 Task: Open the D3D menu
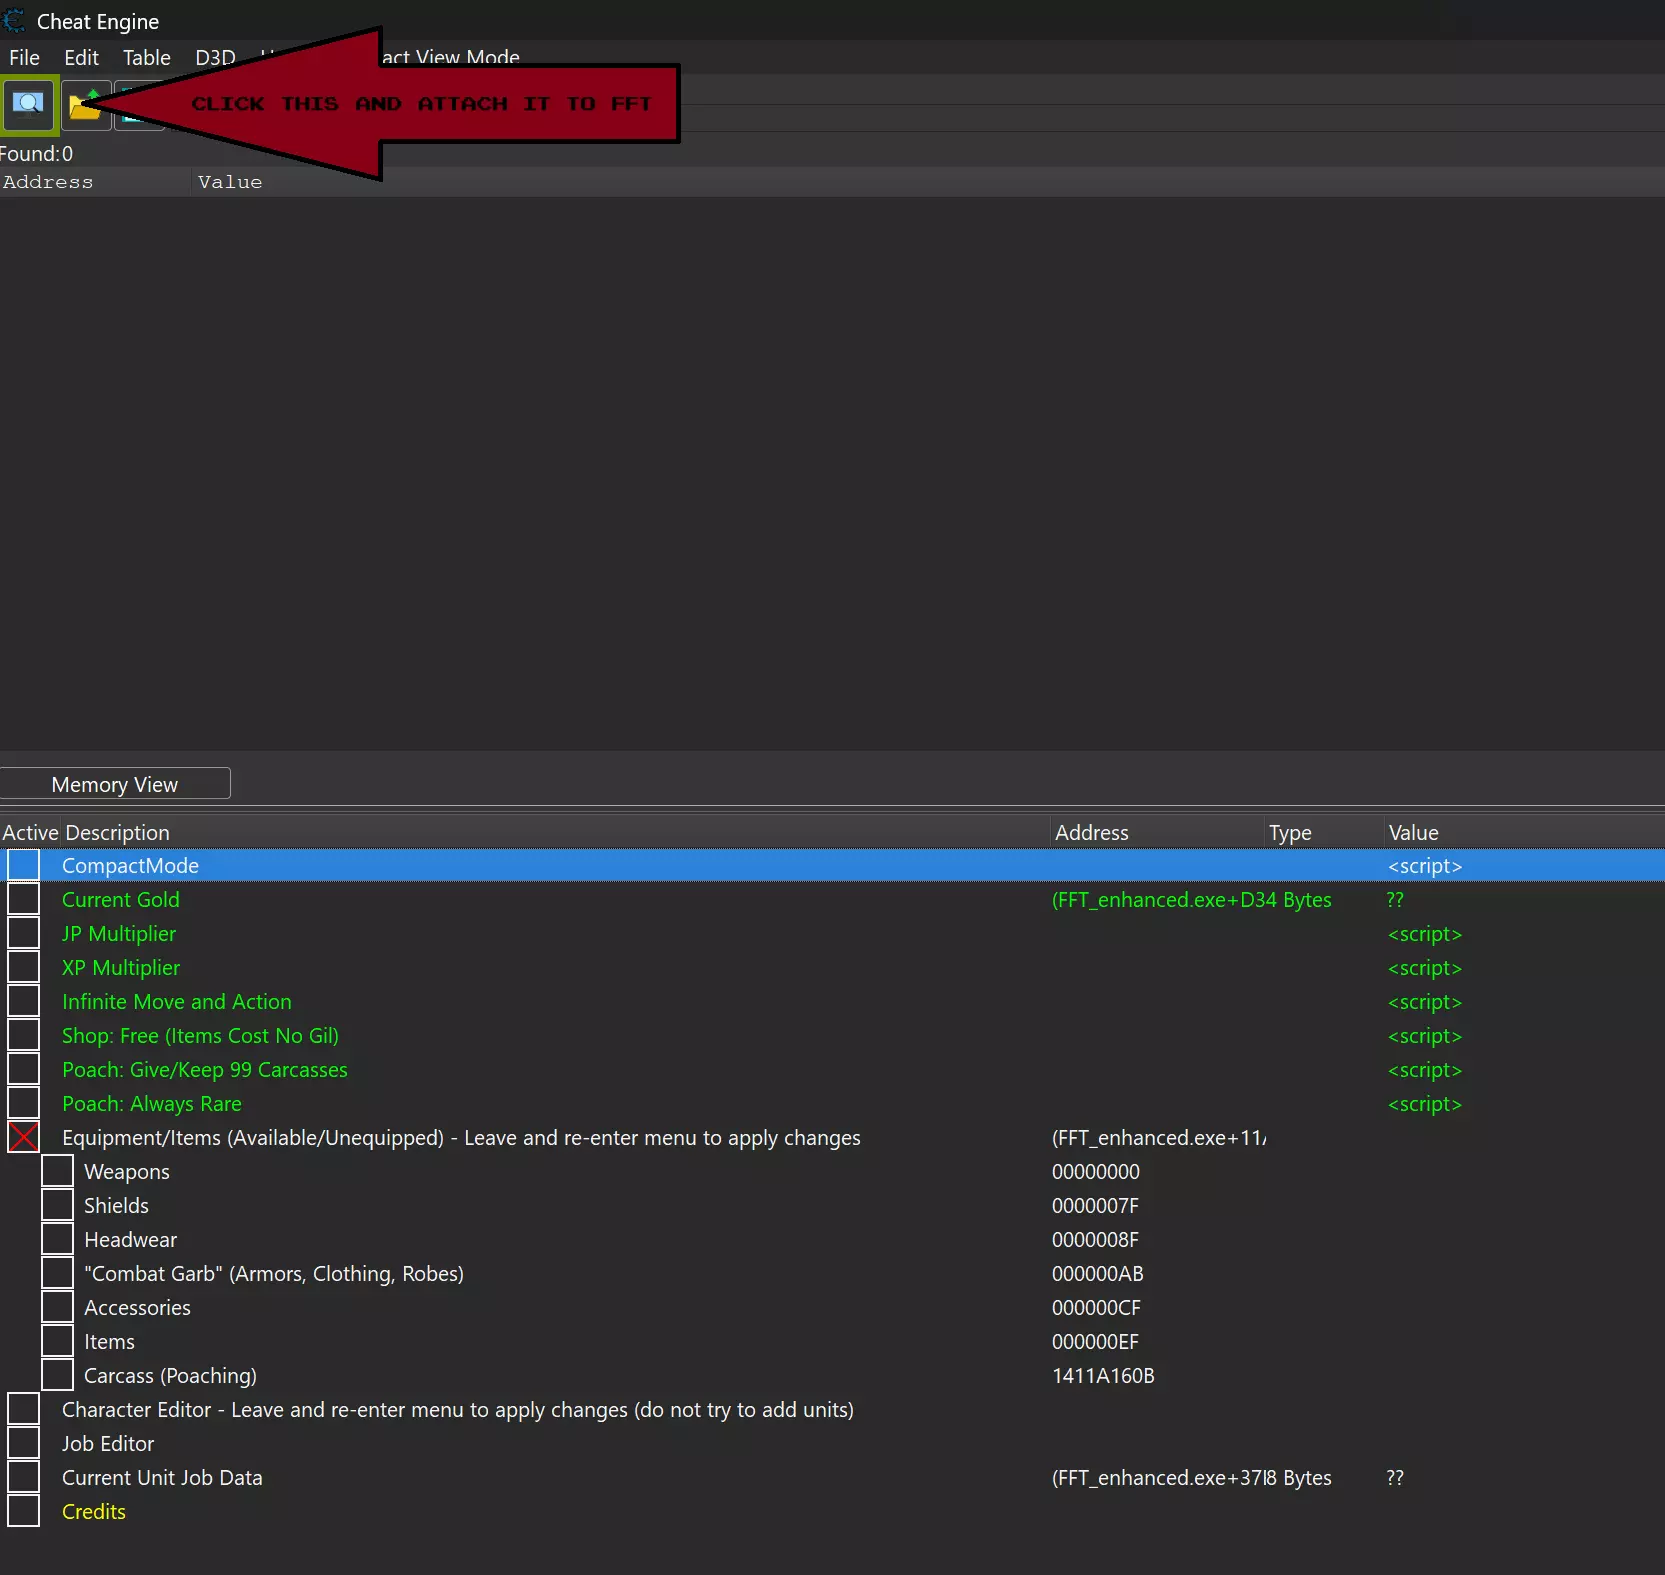215,58
